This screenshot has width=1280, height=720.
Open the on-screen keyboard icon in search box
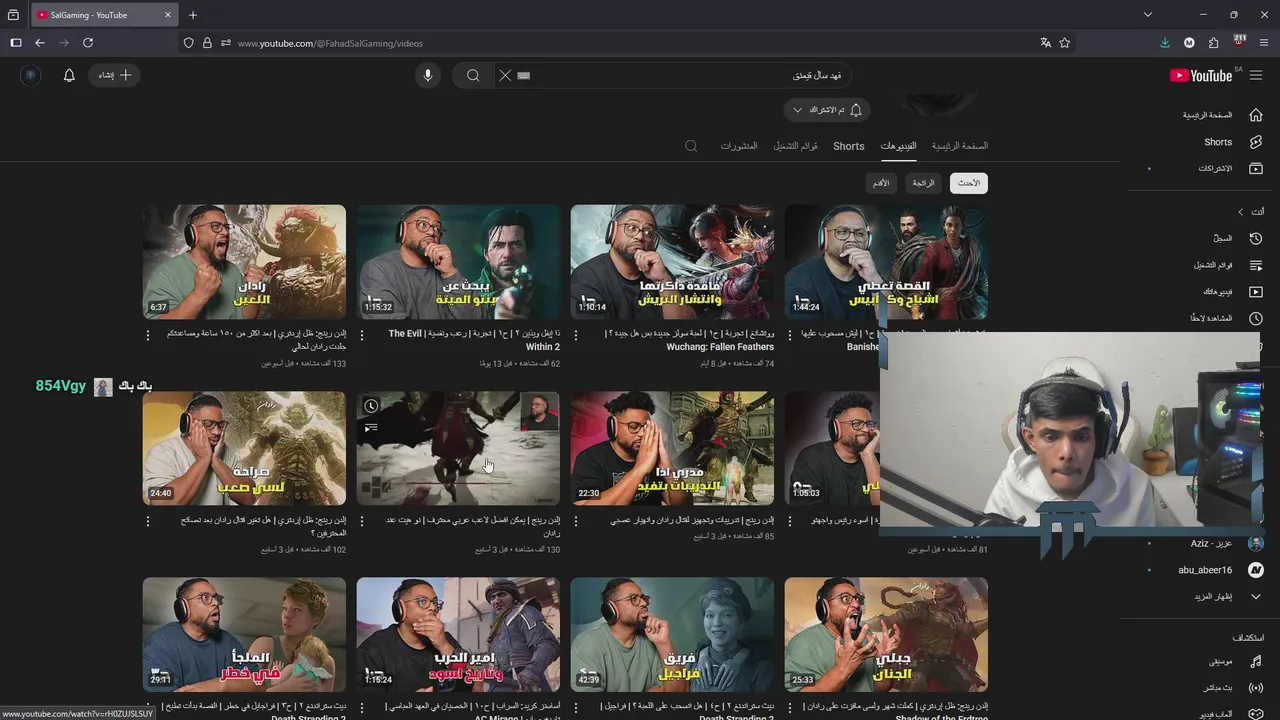pos(524,75)
